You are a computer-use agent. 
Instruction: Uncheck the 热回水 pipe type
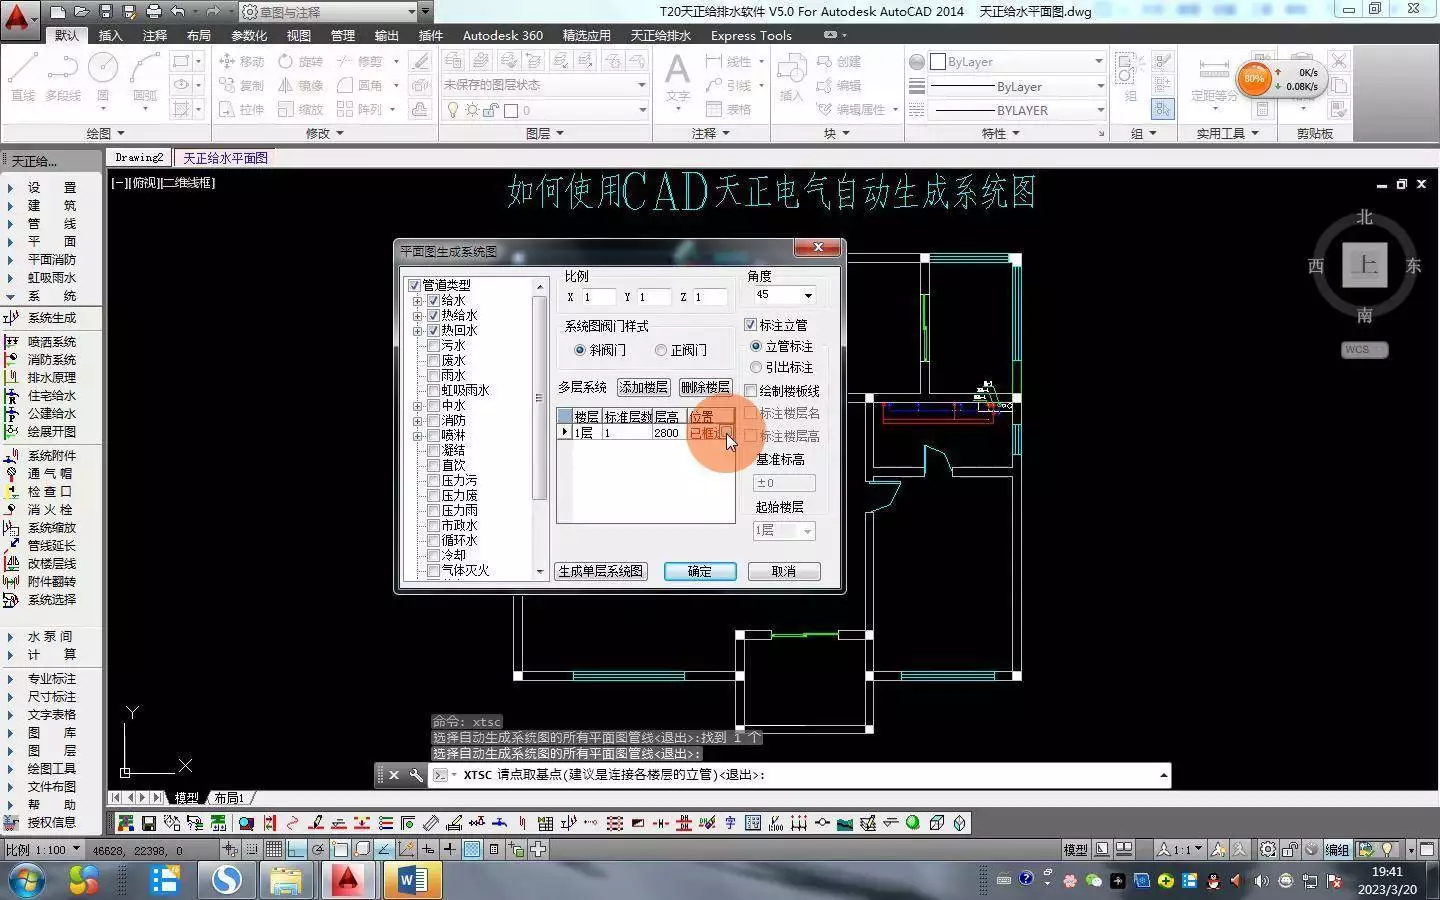(x=434, y=330)
